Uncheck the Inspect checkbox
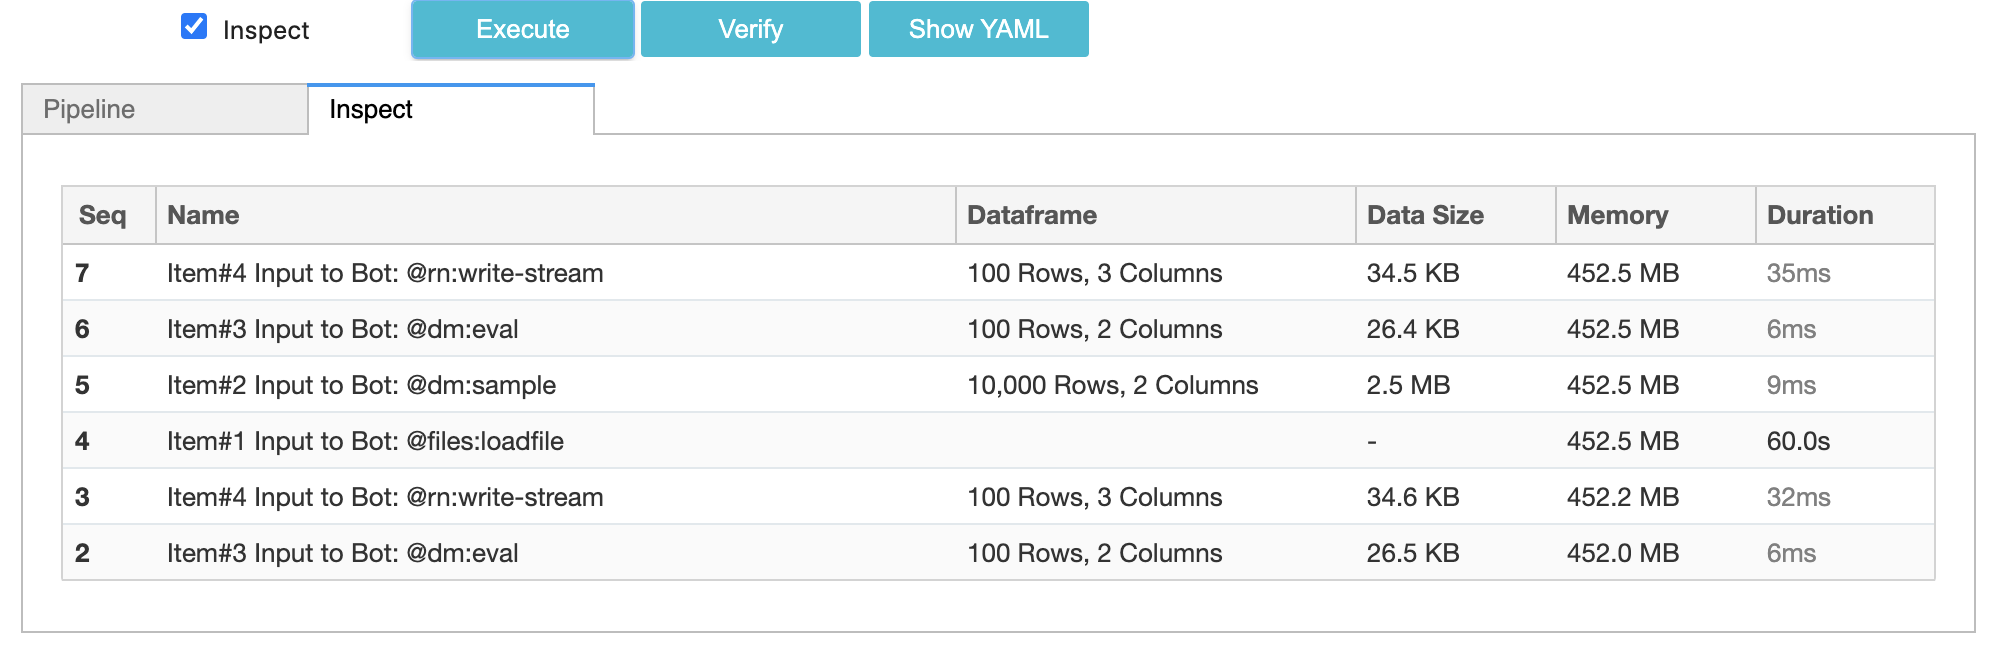The height and width of the screenshot is (648, 2010). pyautogui.click(x=194, y=27)
